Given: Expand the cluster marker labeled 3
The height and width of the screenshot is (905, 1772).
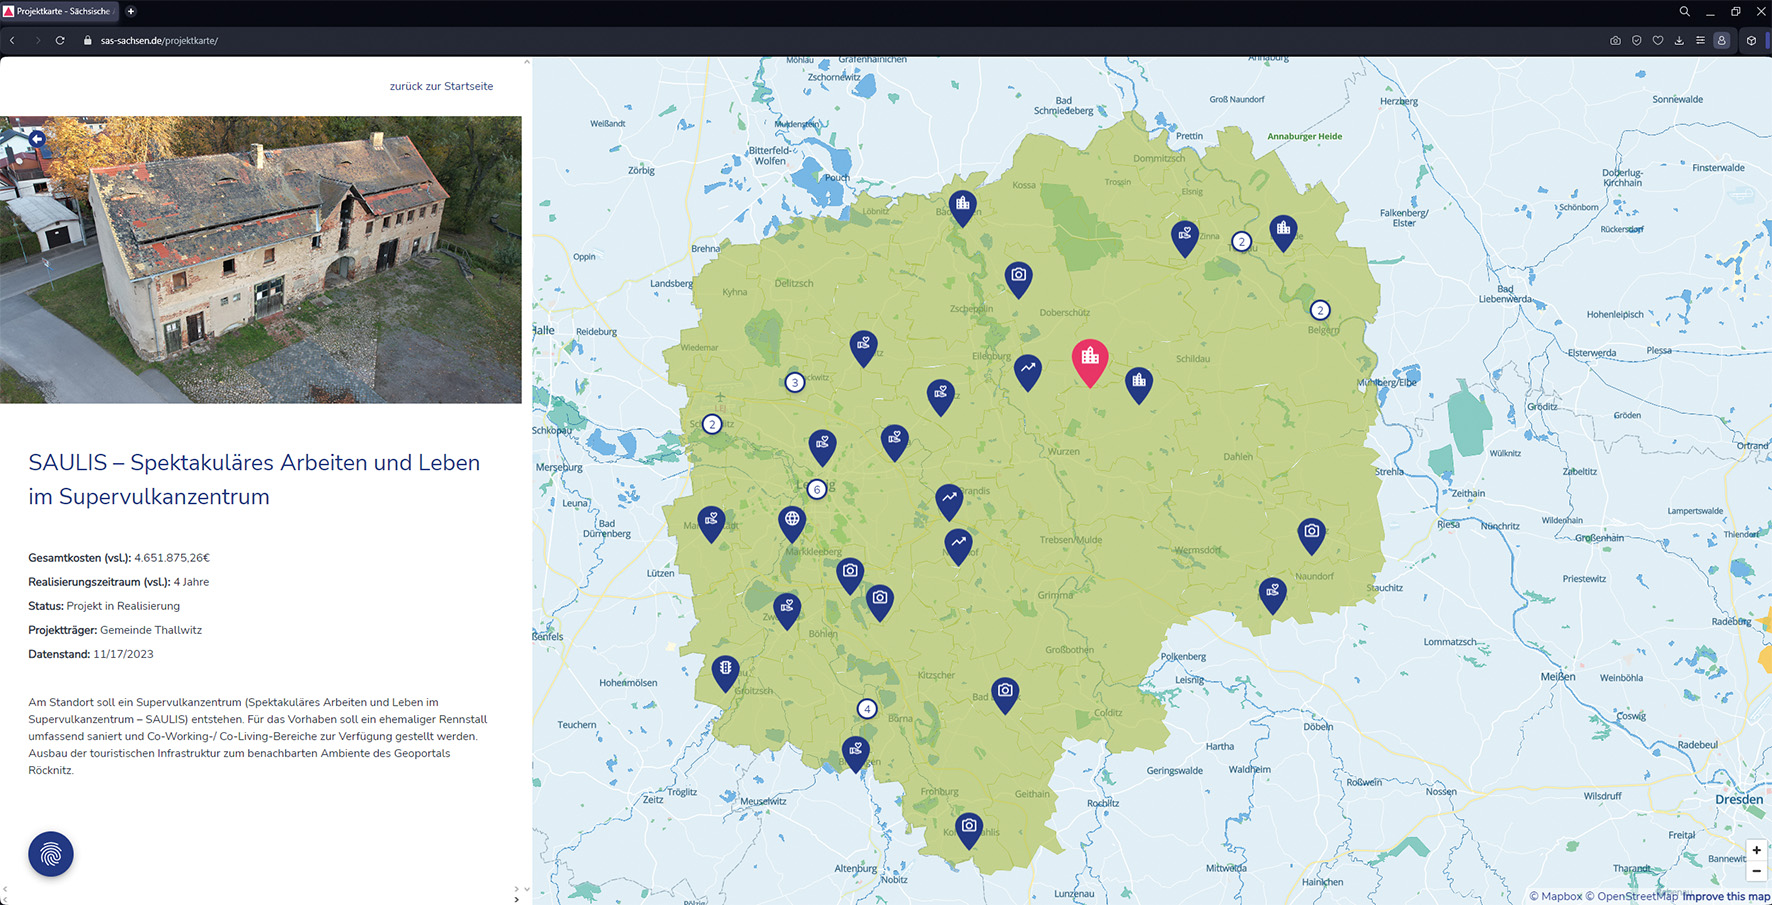Looking at the screenshot, I should tap(794, 382).
